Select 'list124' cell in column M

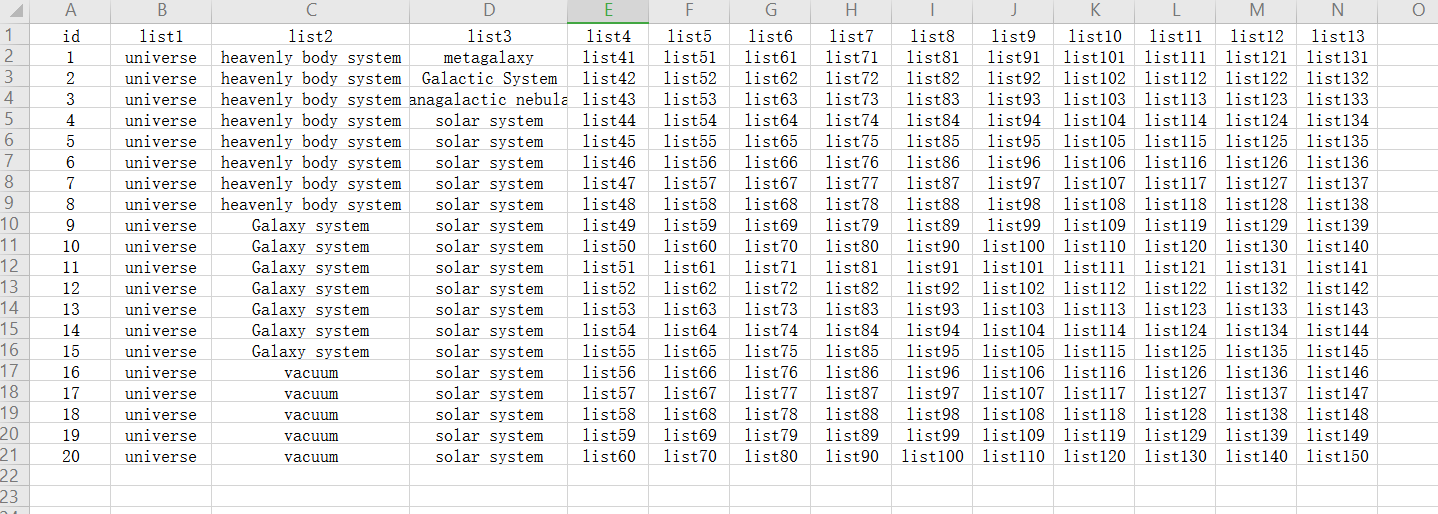[1256, 120]
